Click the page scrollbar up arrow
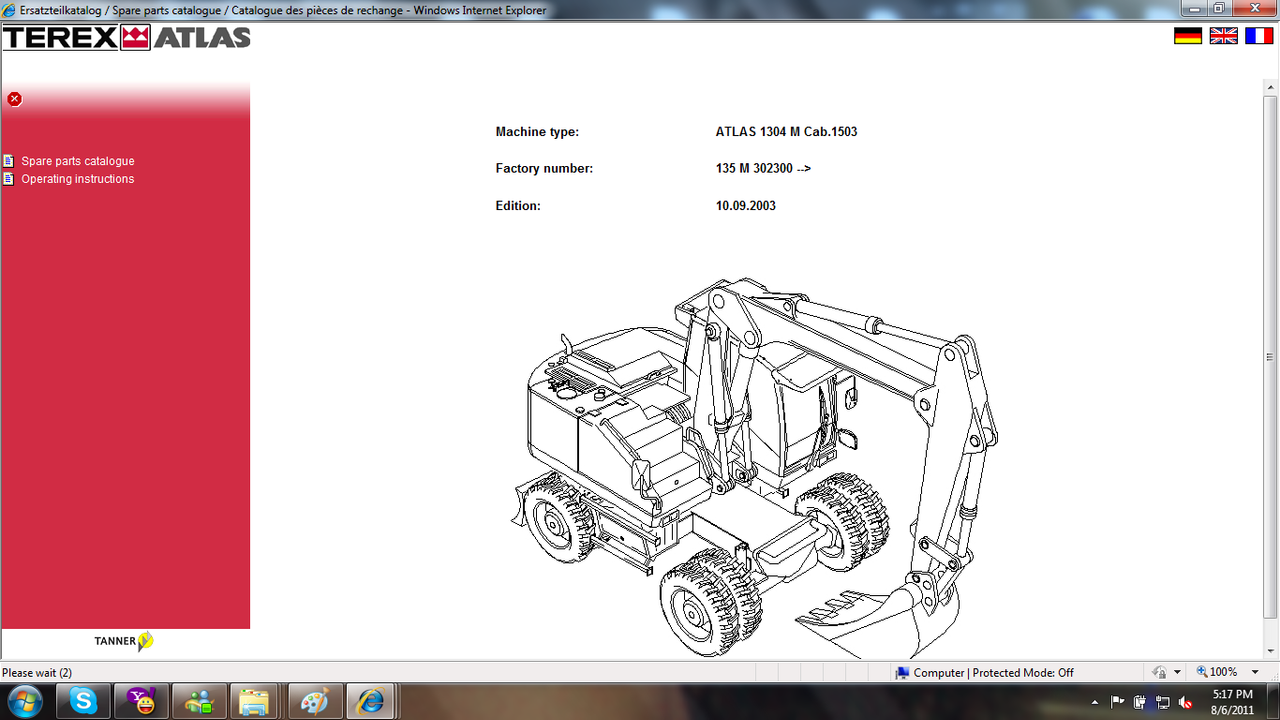Viewport: 1280px width, 720px height. pyautogui.click(x=1270, y=88)
